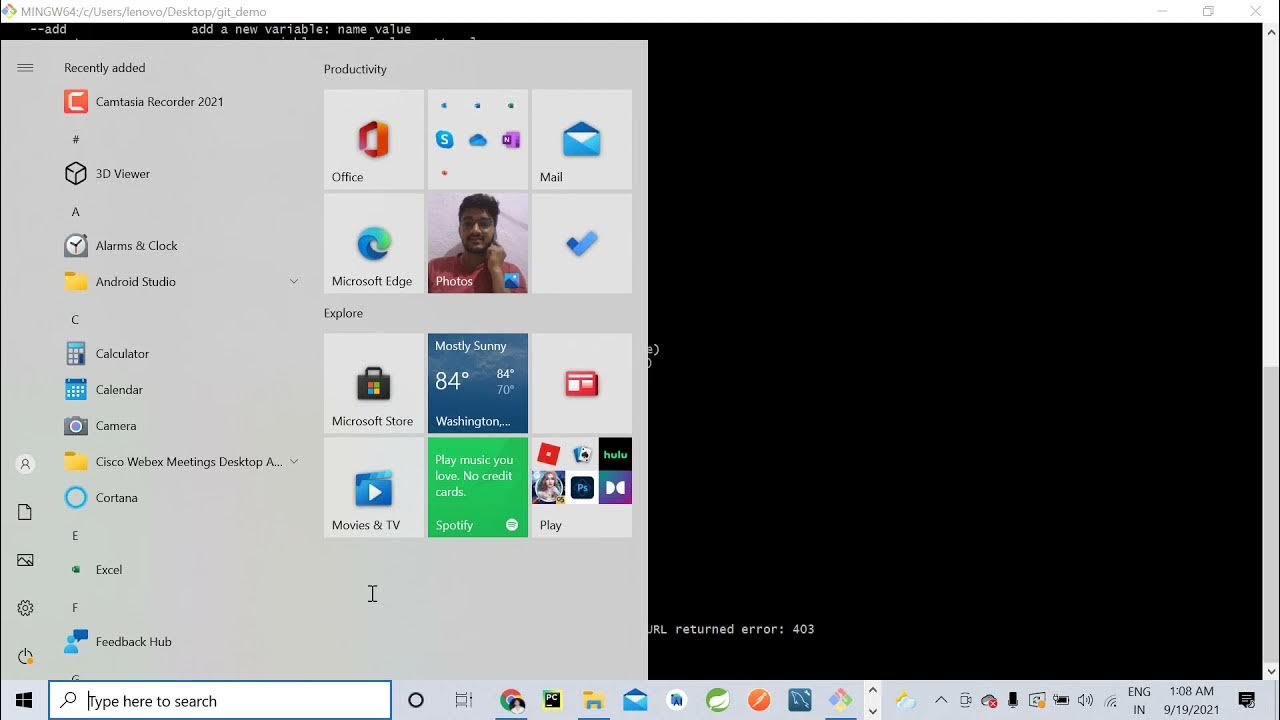Open the To Do checkmark tile
The height and width of the screenshot is (720, 1280).
click(x=582, y=244)
